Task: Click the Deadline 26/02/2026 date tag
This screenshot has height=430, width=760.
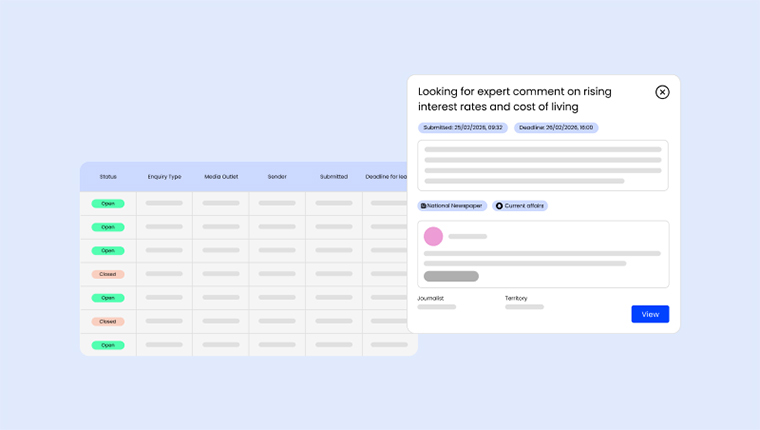Action: [x=556, y=128]
